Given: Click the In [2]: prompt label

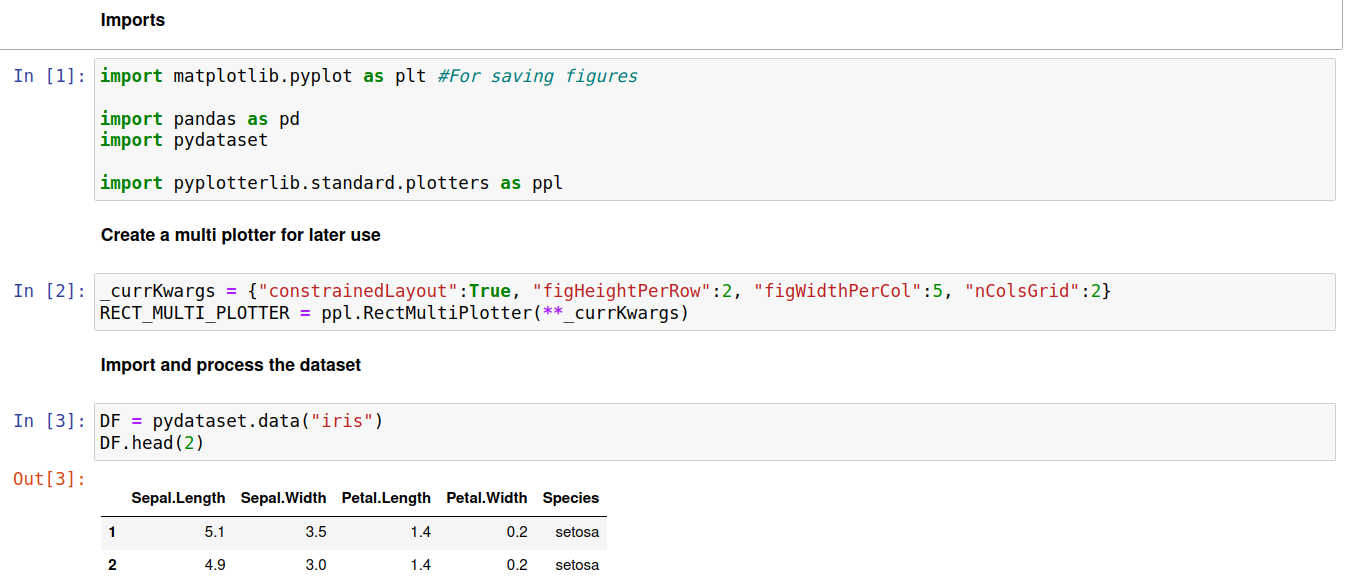Looking at the screenshot, I should [x=50, y=291].
